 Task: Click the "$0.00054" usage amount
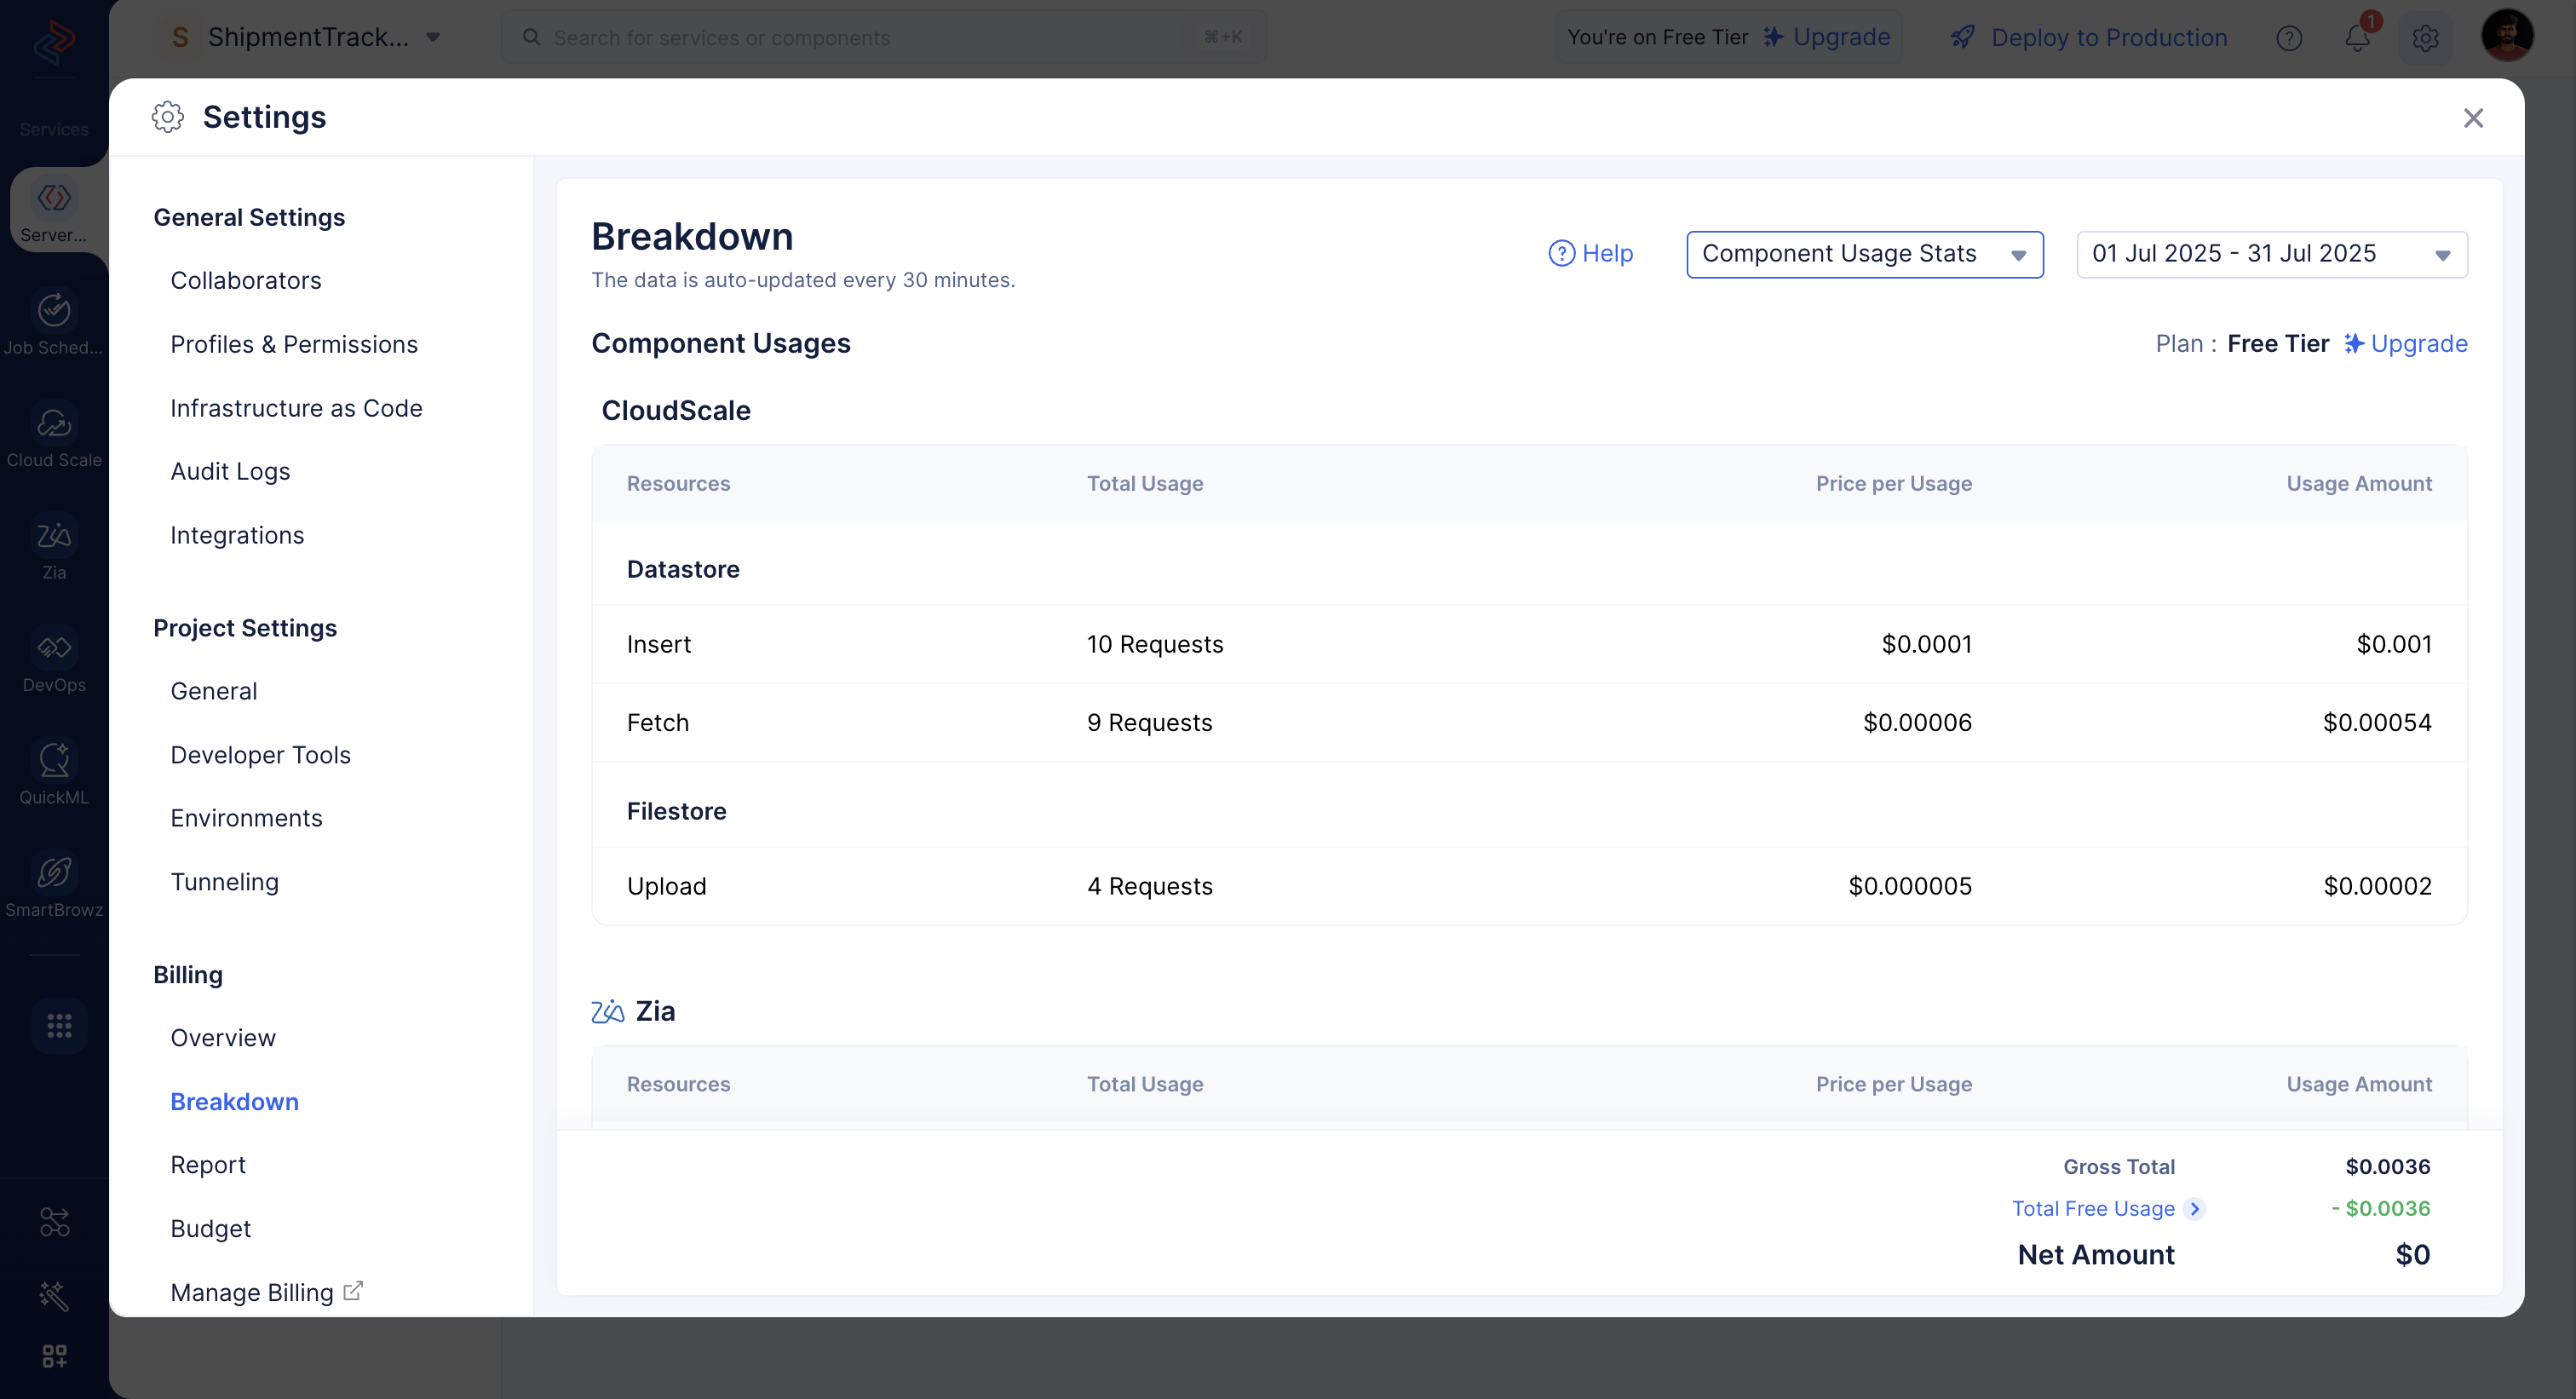2377,722
